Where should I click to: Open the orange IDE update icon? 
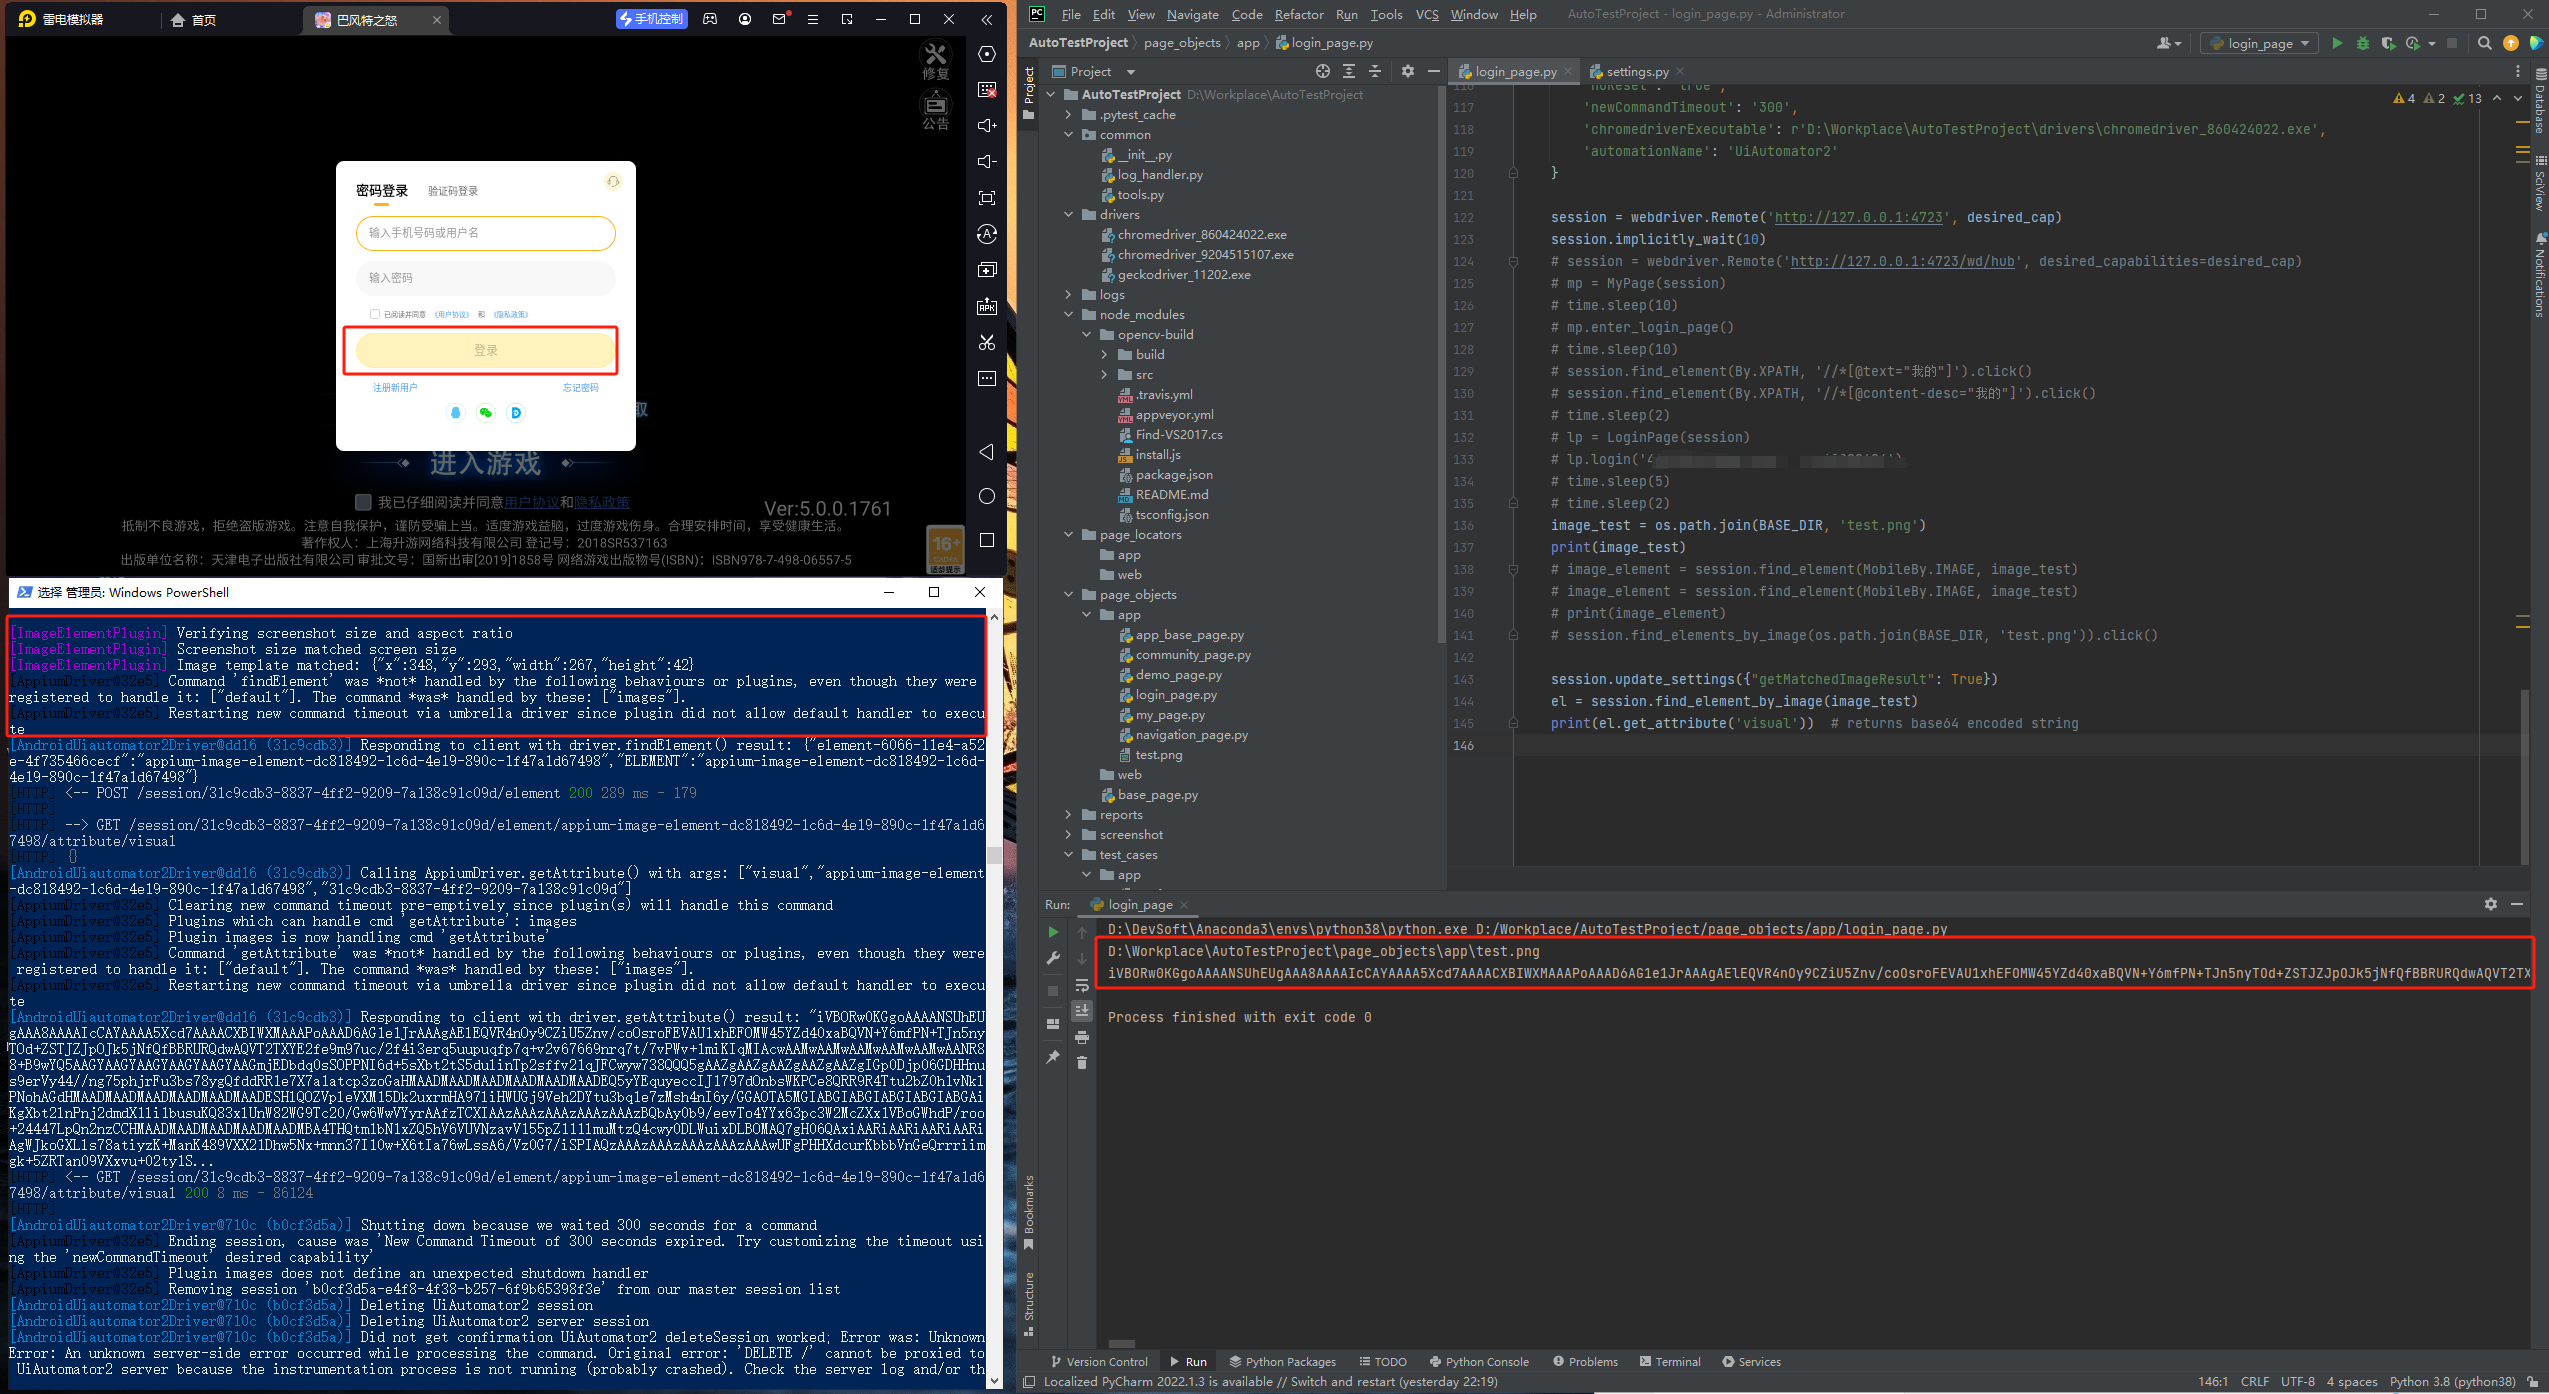2510,43
